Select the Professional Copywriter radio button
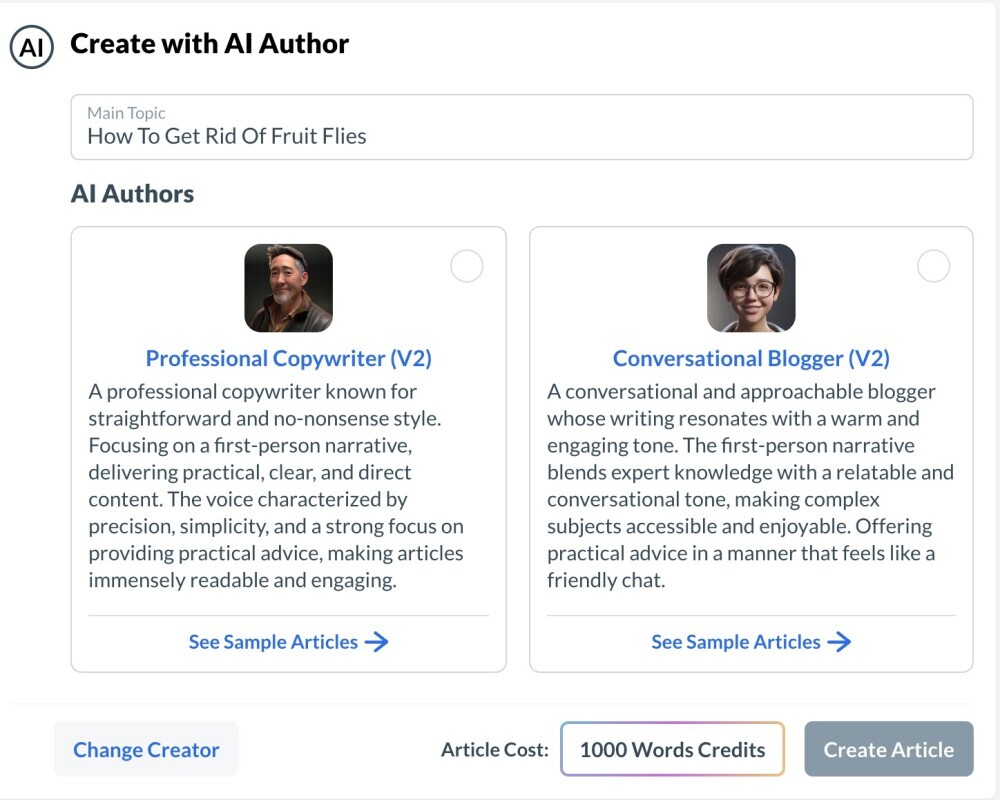 pos(466,266)
